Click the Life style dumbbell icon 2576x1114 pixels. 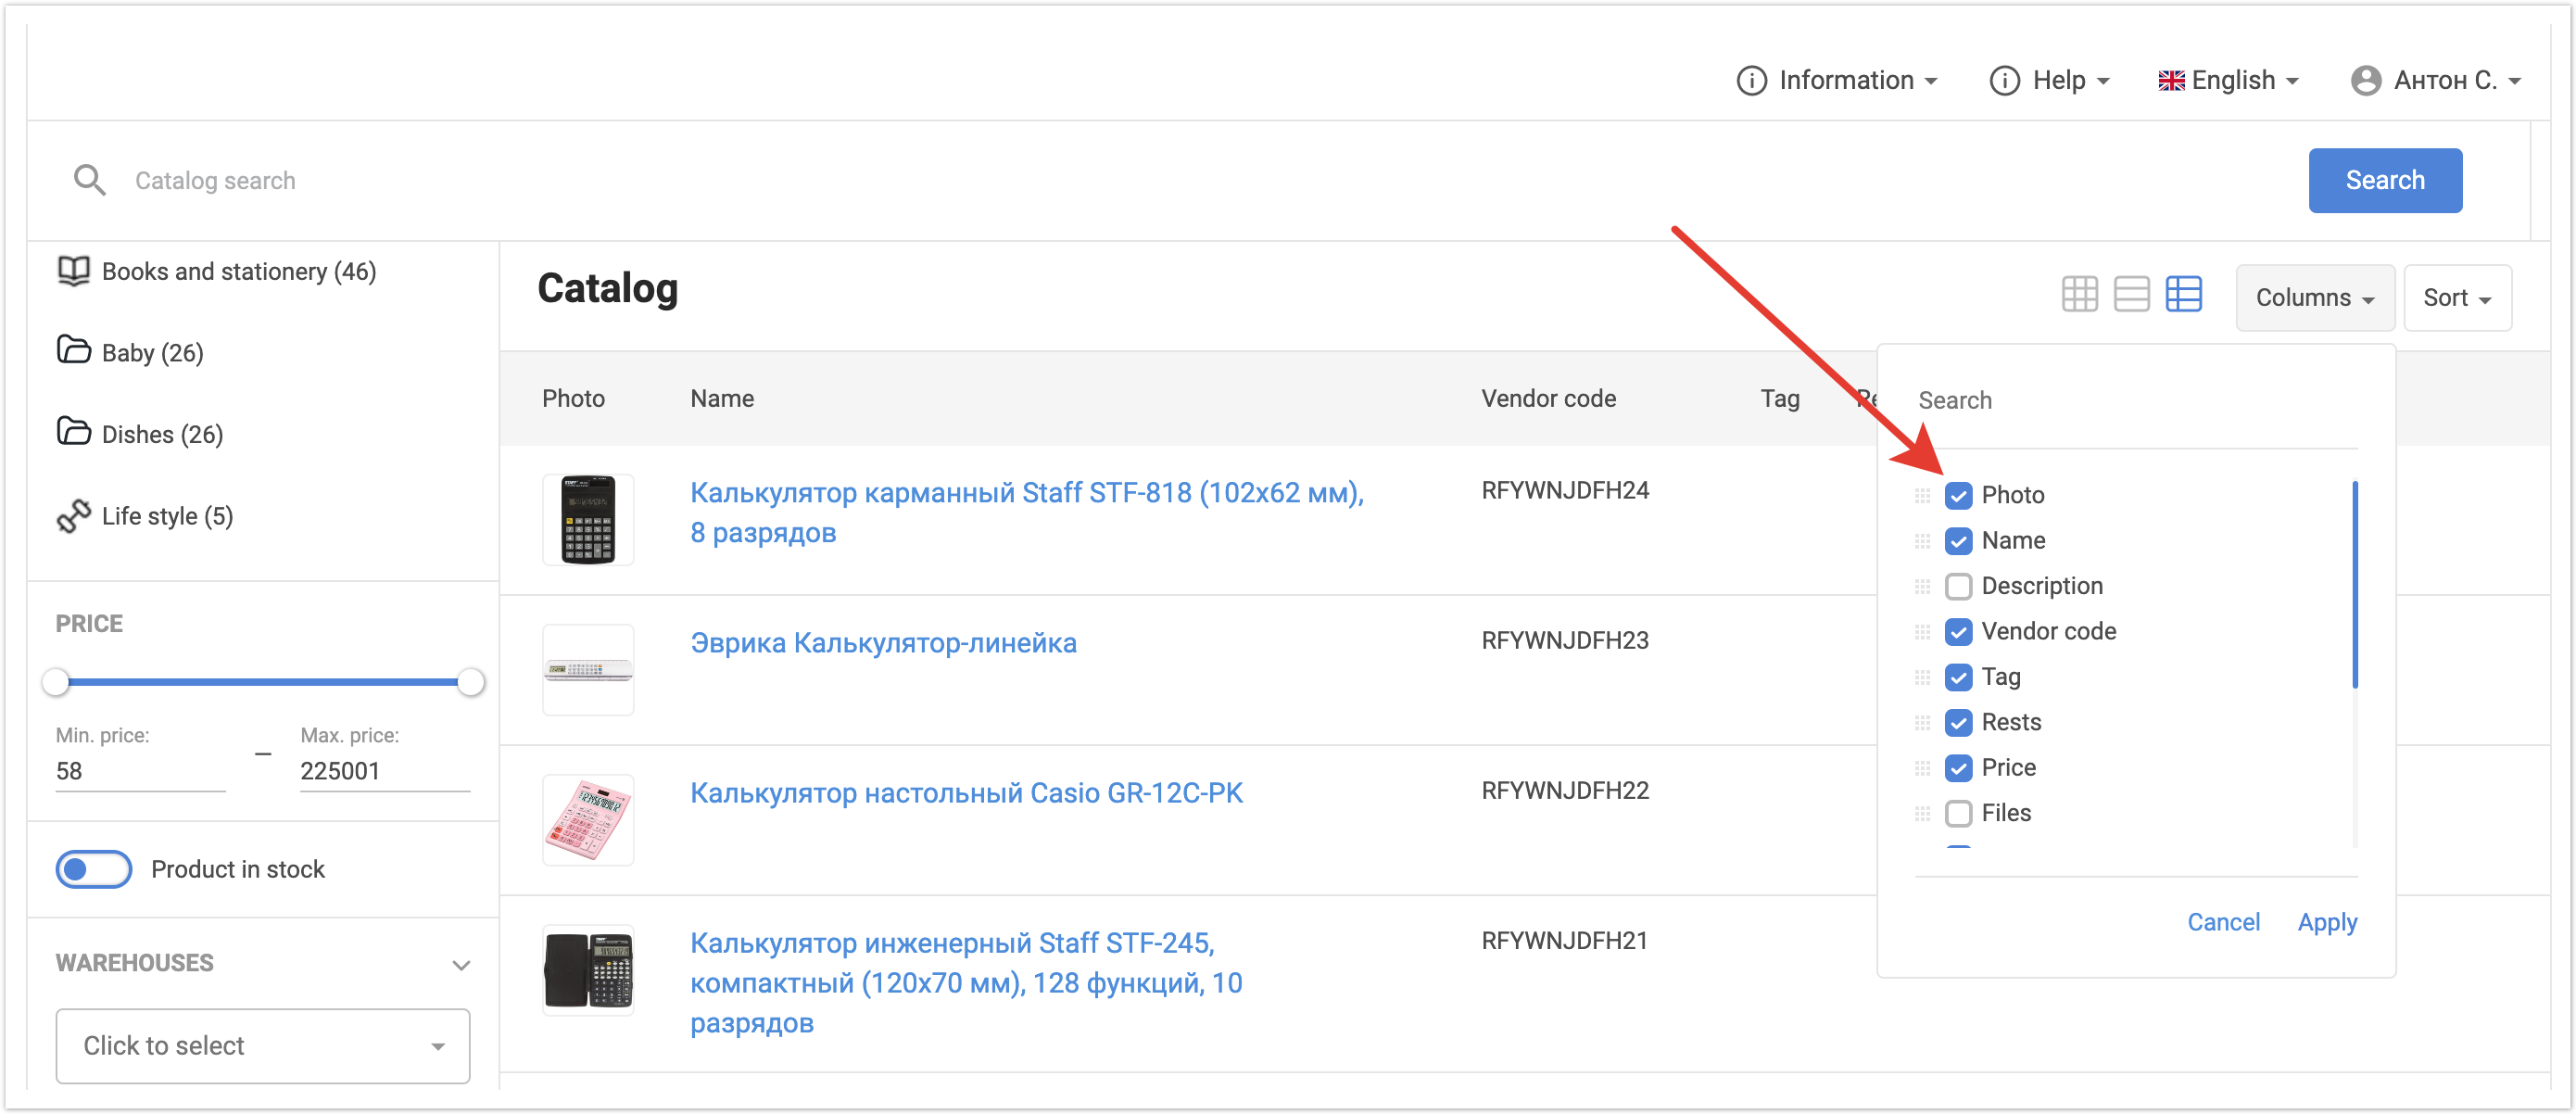tap(73, 516)
